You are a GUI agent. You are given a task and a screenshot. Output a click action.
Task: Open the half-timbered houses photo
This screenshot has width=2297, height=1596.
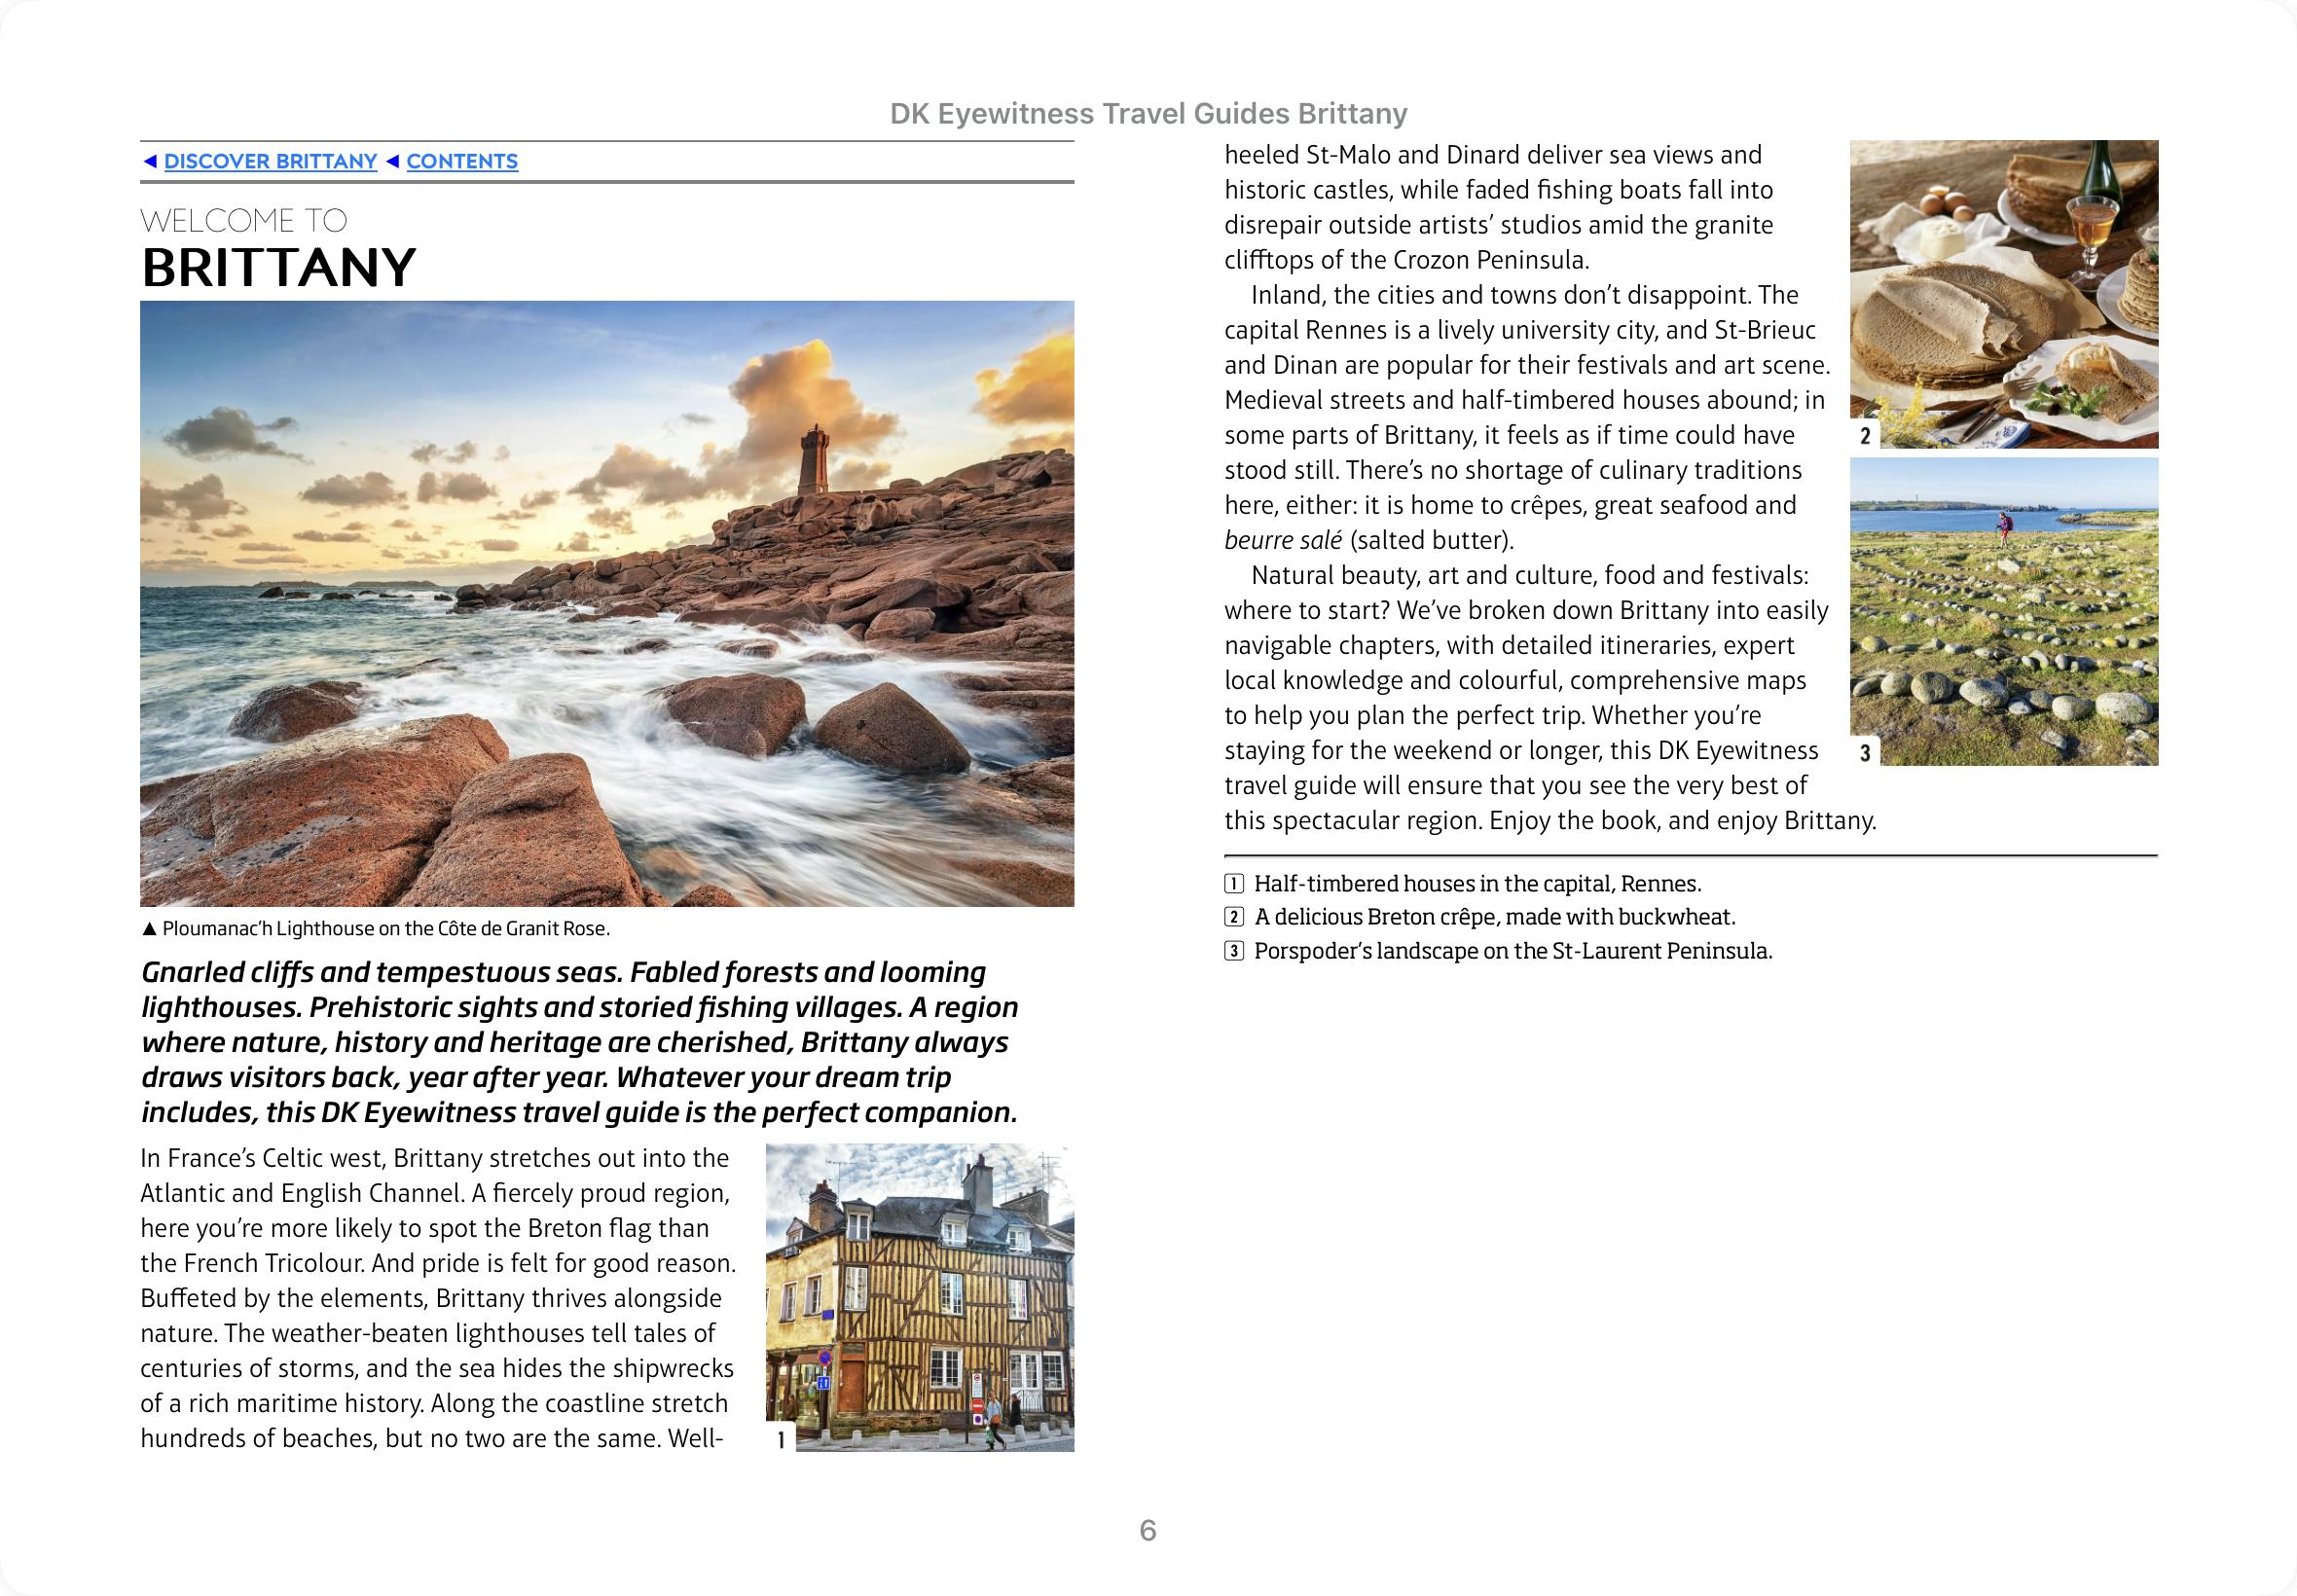click(920, 1297)
